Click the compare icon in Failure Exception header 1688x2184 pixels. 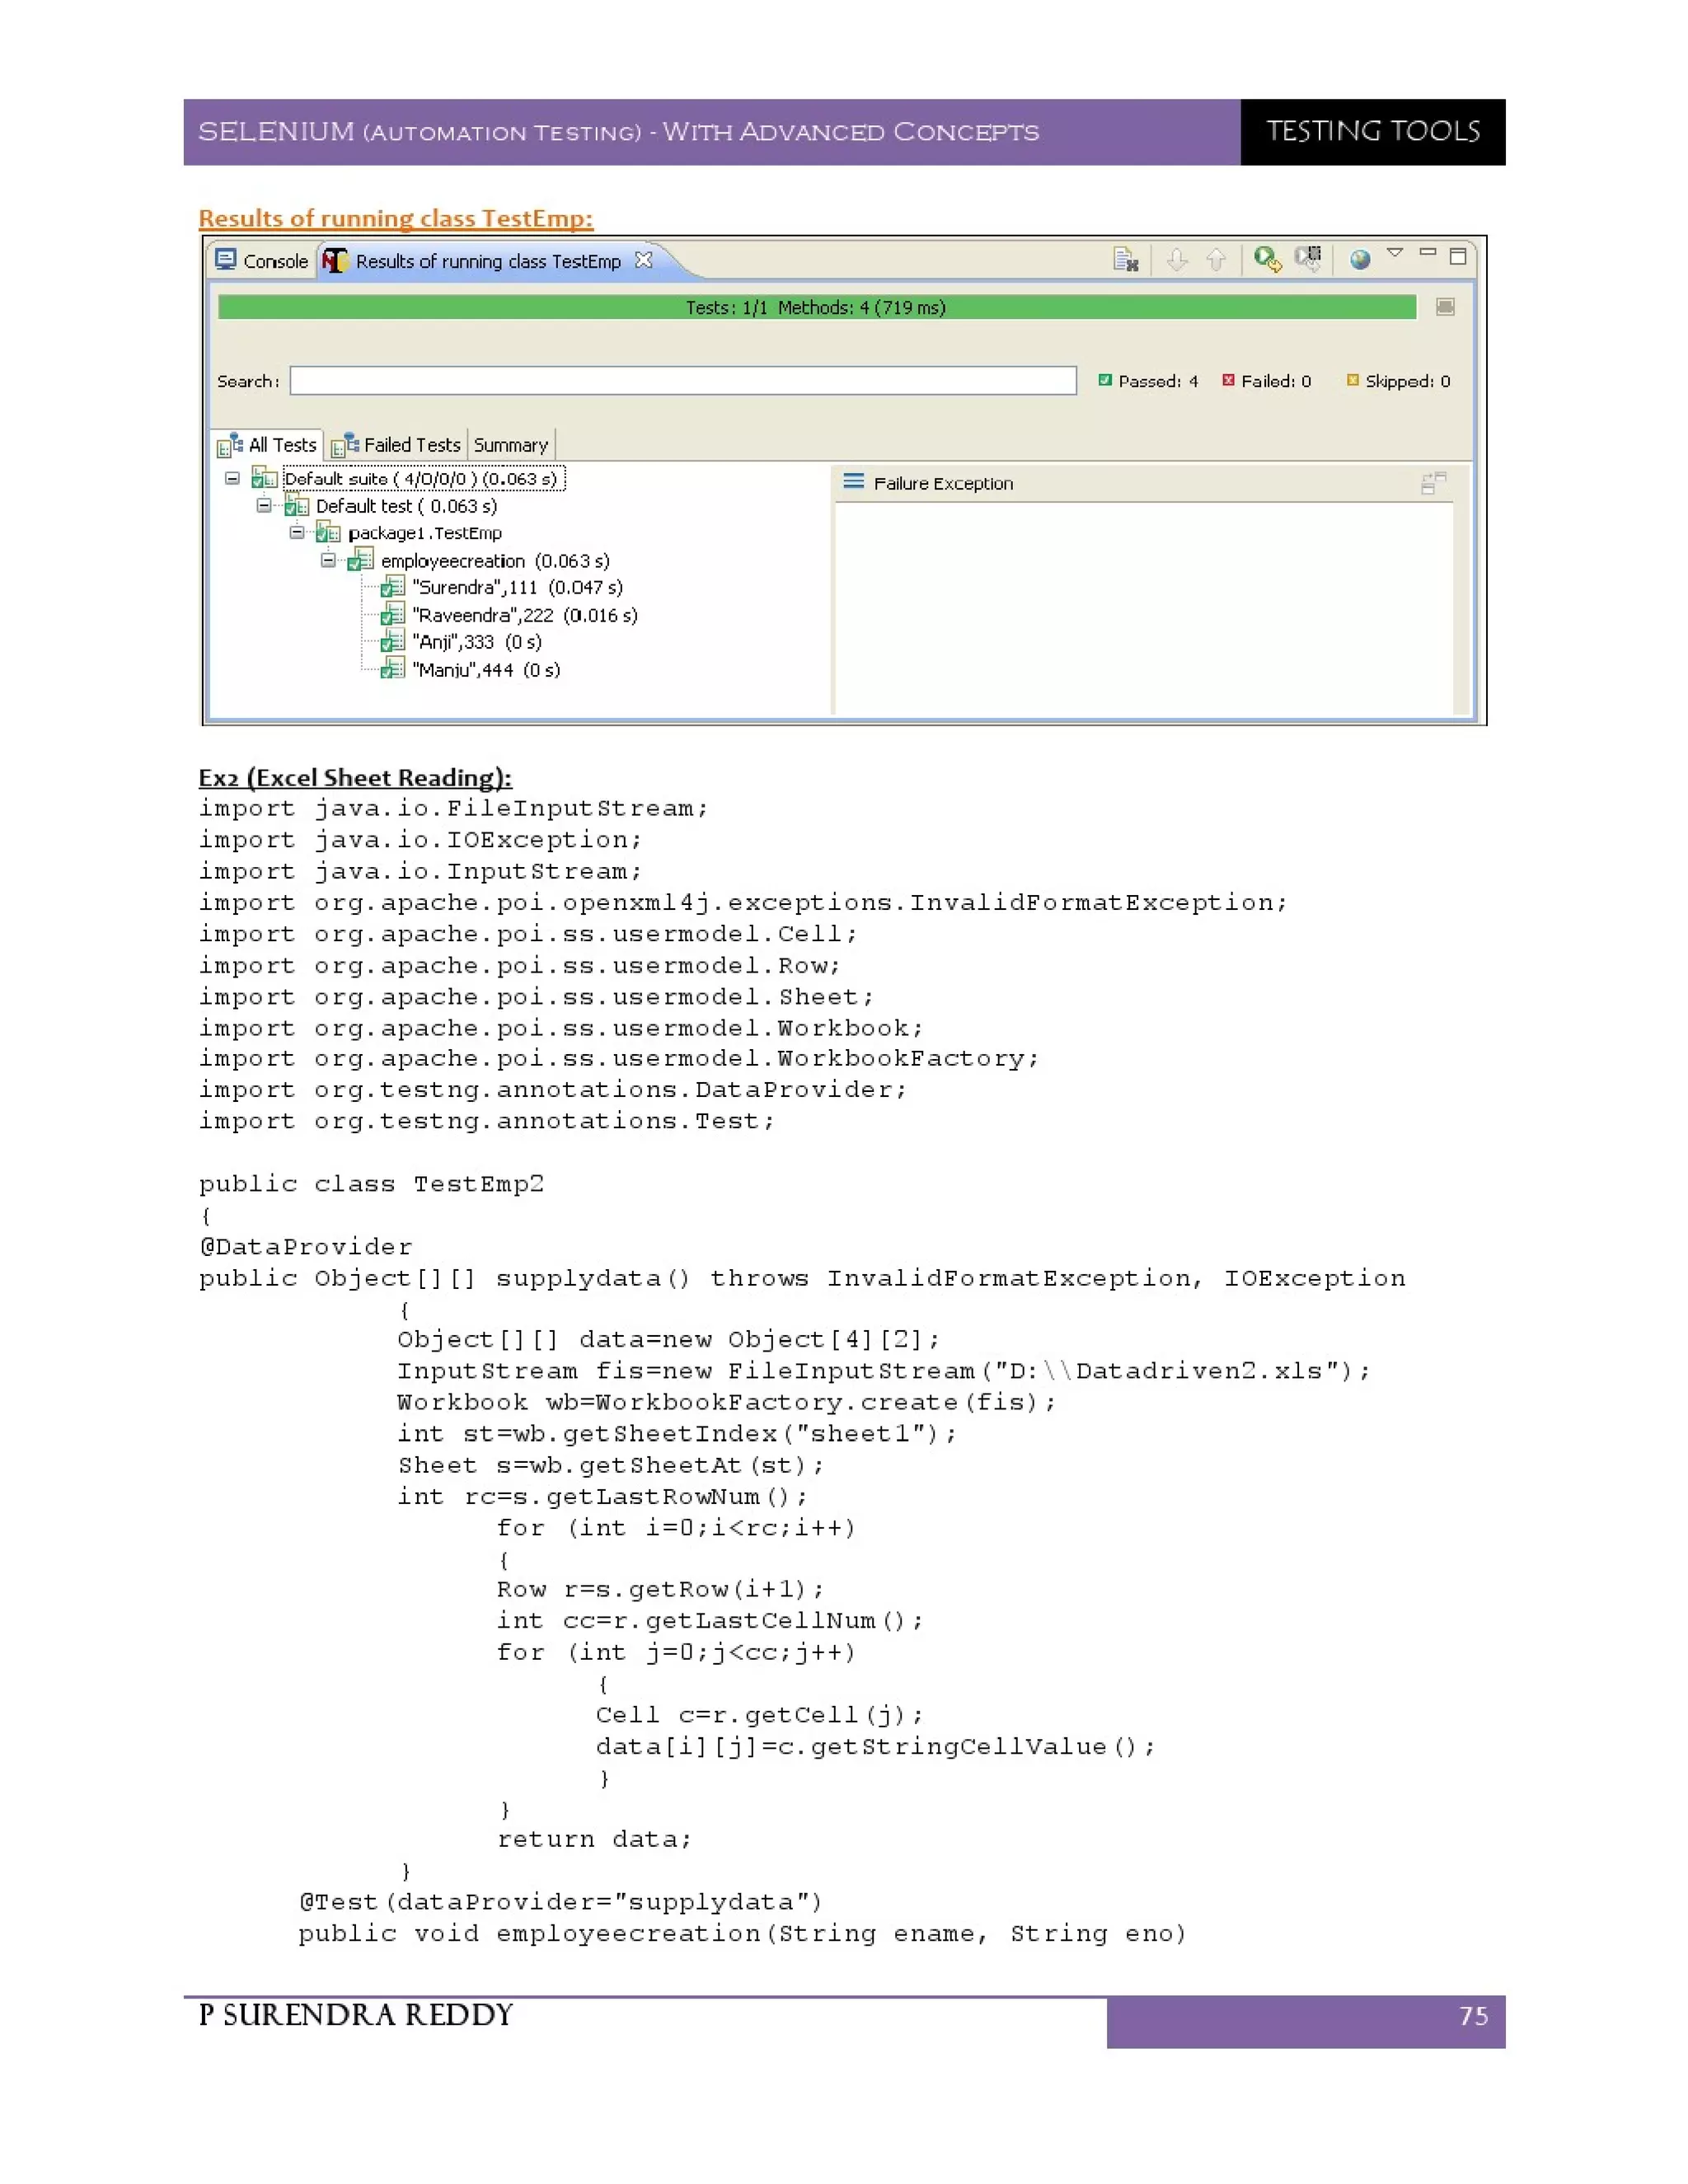pyautogui.click(x=1433, y=484)
